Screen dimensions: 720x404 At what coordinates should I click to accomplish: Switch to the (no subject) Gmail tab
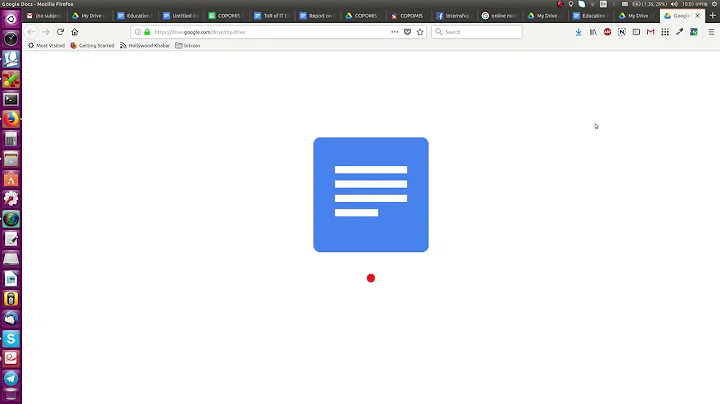[x=44, y=16]
